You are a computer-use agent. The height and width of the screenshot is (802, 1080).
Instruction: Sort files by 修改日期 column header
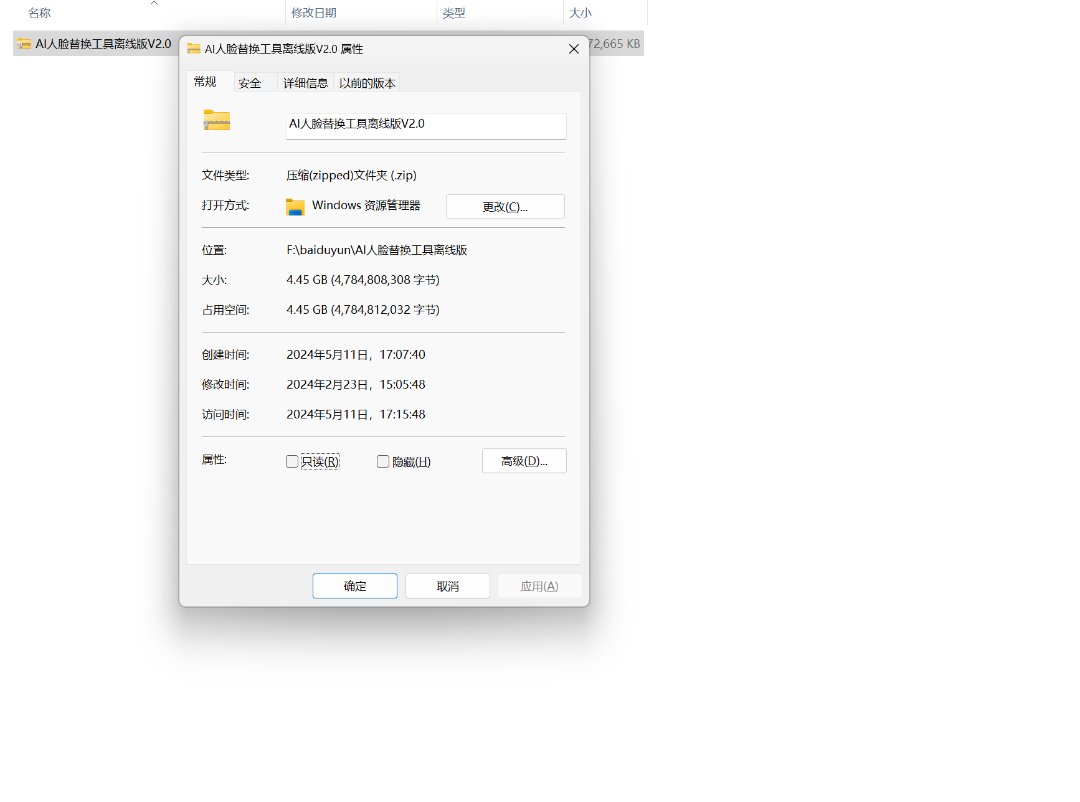[313, 14]
